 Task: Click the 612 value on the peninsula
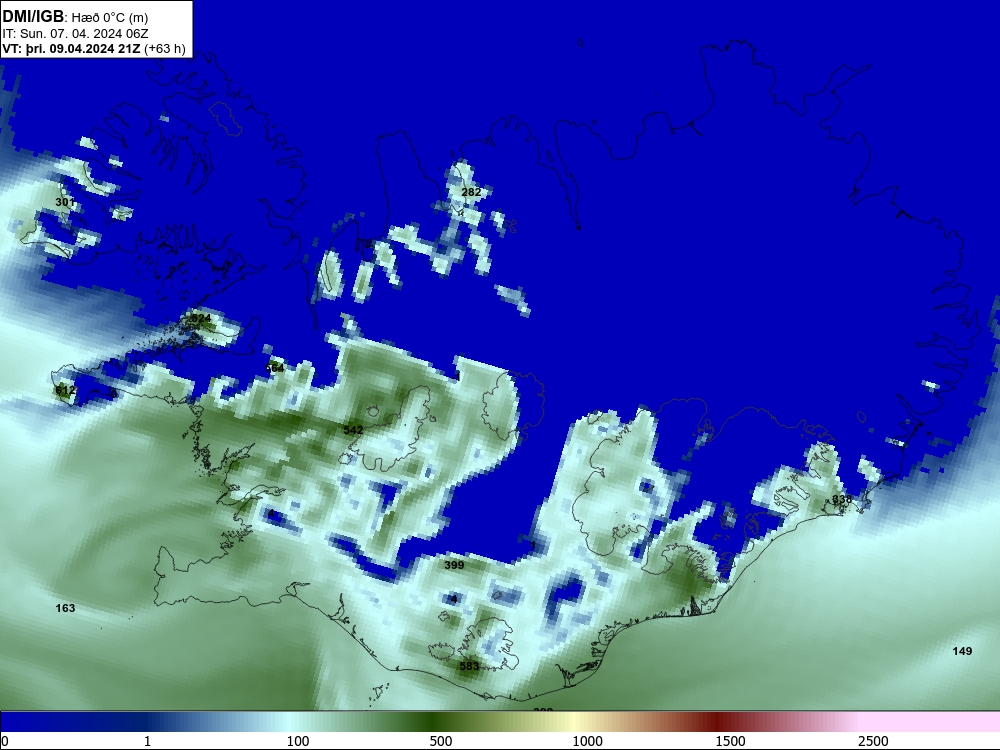(66, 390)
